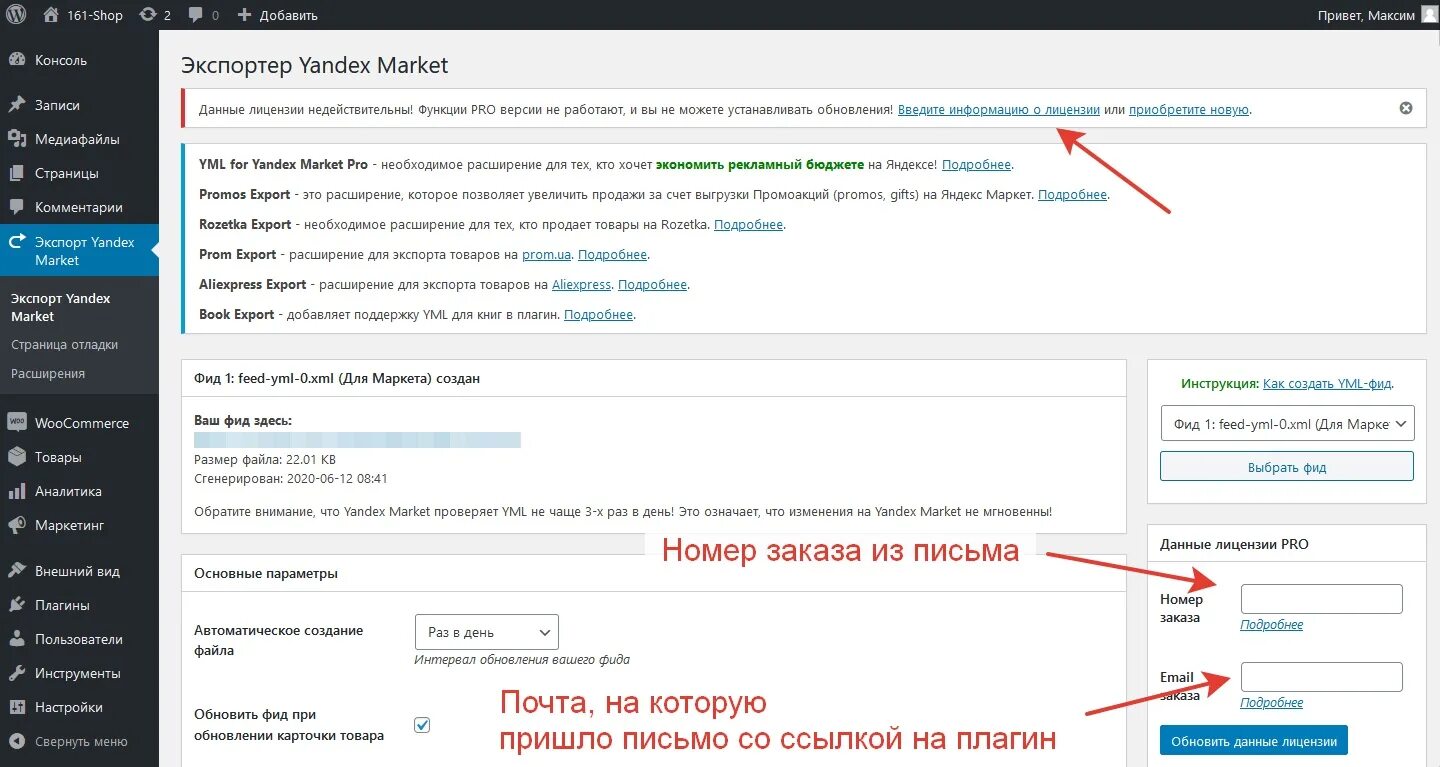1440x767 pixels.
Task: Open WooCommerce menu label
Action: (x=82, y=423)
